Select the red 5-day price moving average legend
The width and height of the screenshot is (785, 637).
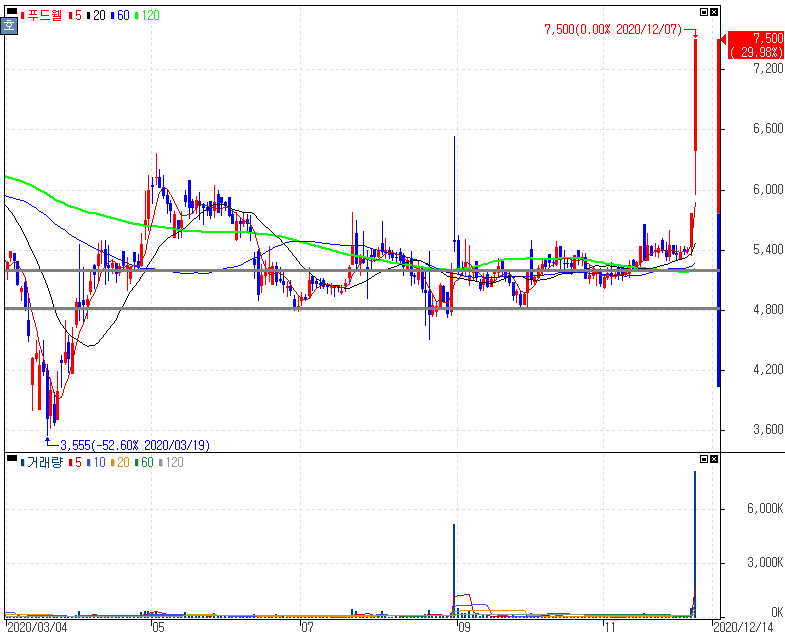coord(76,16)
